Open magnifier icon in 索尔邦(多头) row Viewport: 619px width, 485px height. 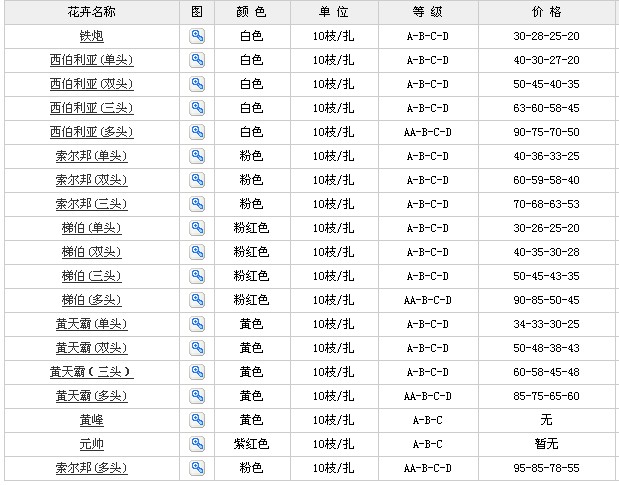tap(197, 468)
